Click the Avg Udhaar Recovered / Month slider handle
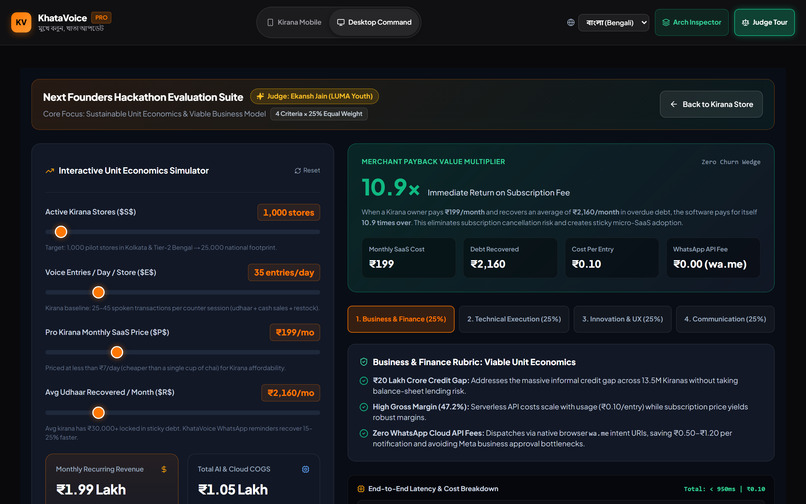Viewport: 806px width, 504px height. pyautogui.click(x=98, y=412)
